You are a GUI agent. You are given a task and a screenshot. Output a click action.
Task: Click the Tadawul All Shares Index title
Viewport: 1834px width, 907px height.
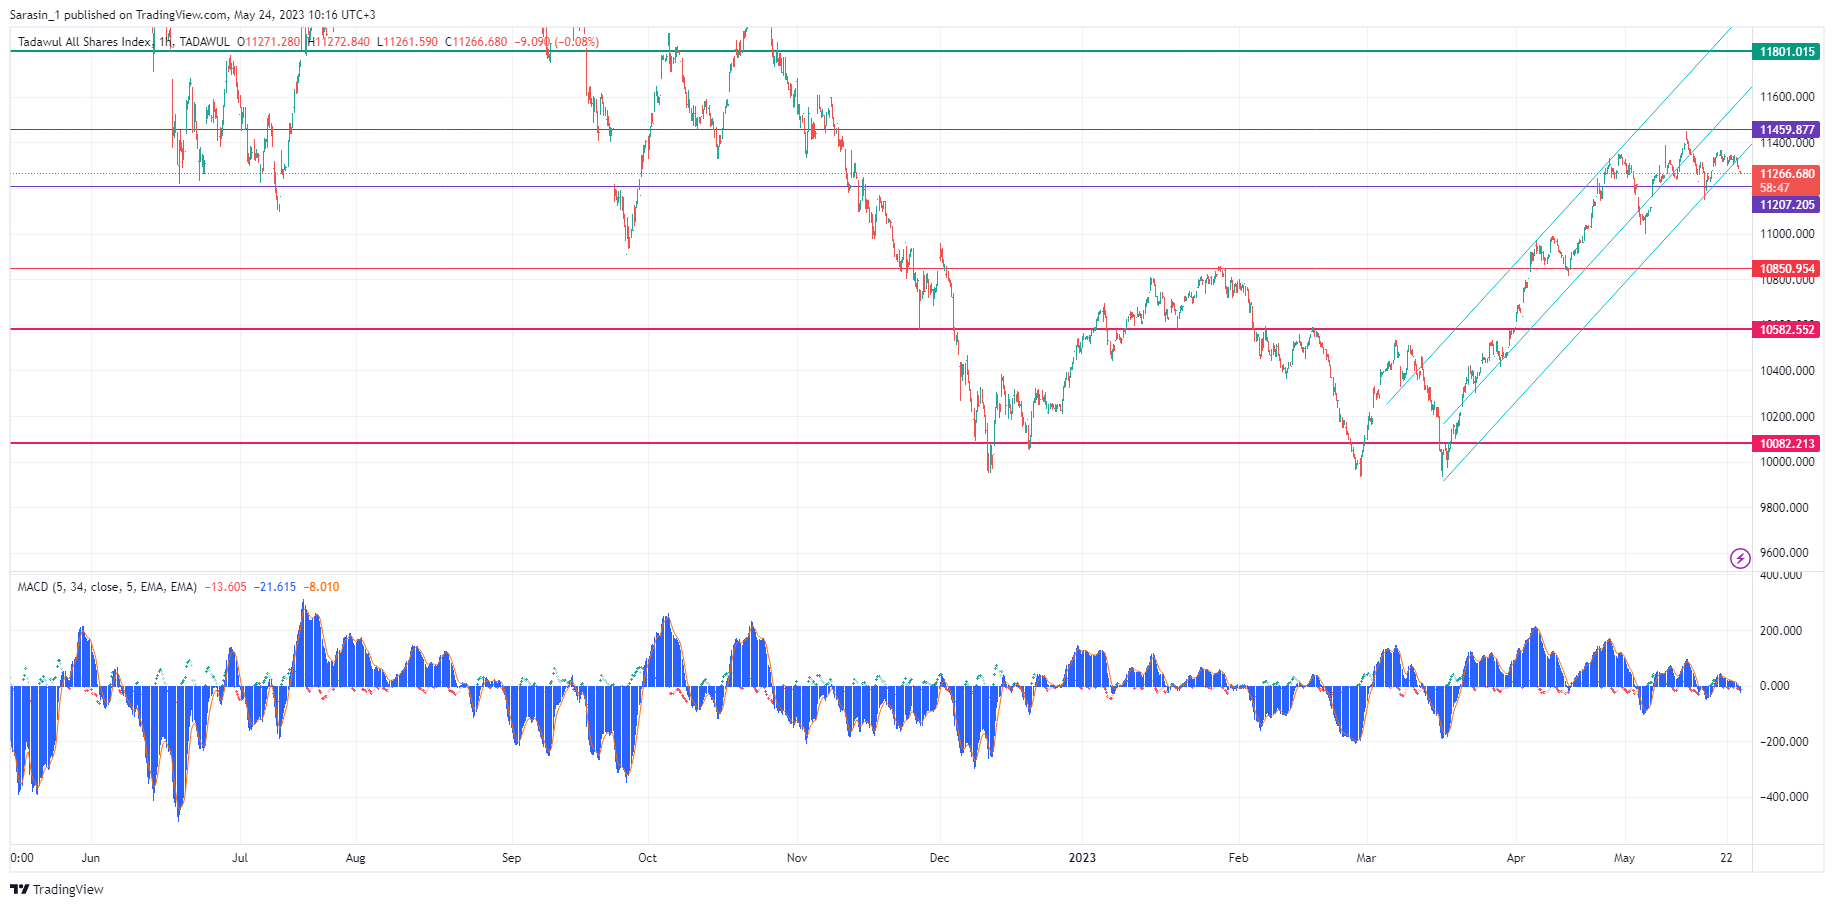click(x=84, y=42)
